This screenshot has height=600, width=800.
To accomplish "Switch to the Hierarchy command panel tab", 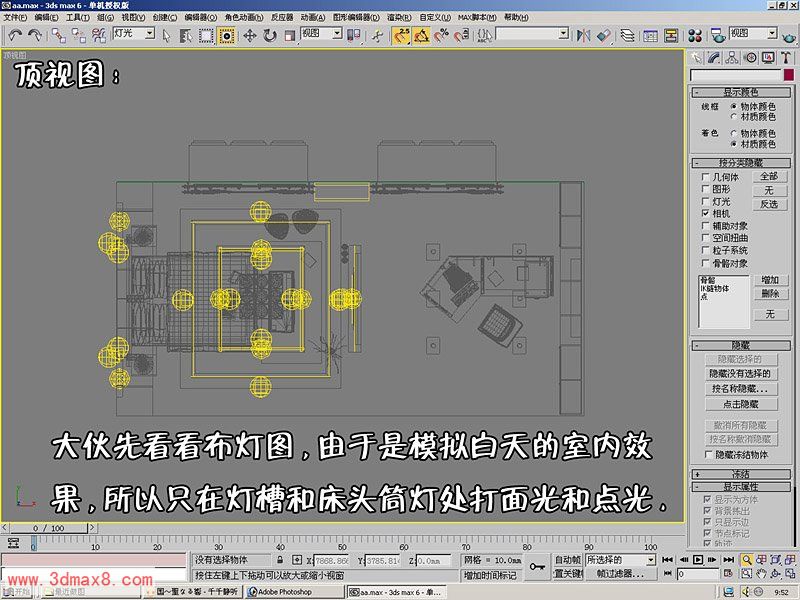I will pyautogui.click(x=732, y=58).
